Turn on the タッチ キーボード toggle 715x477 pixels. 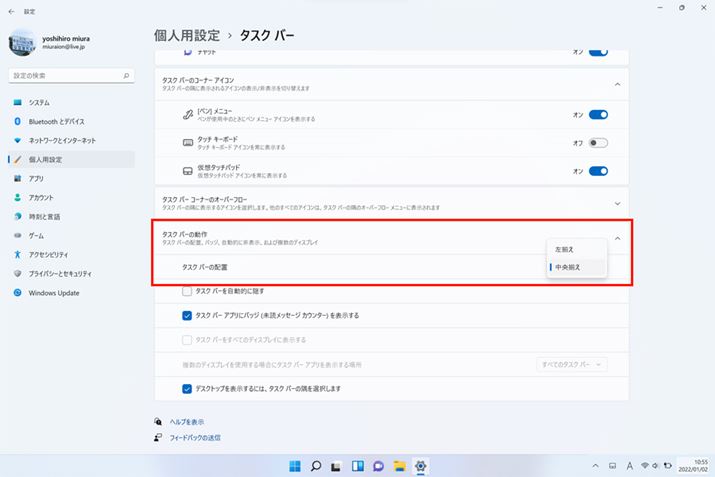click(598, 143)
